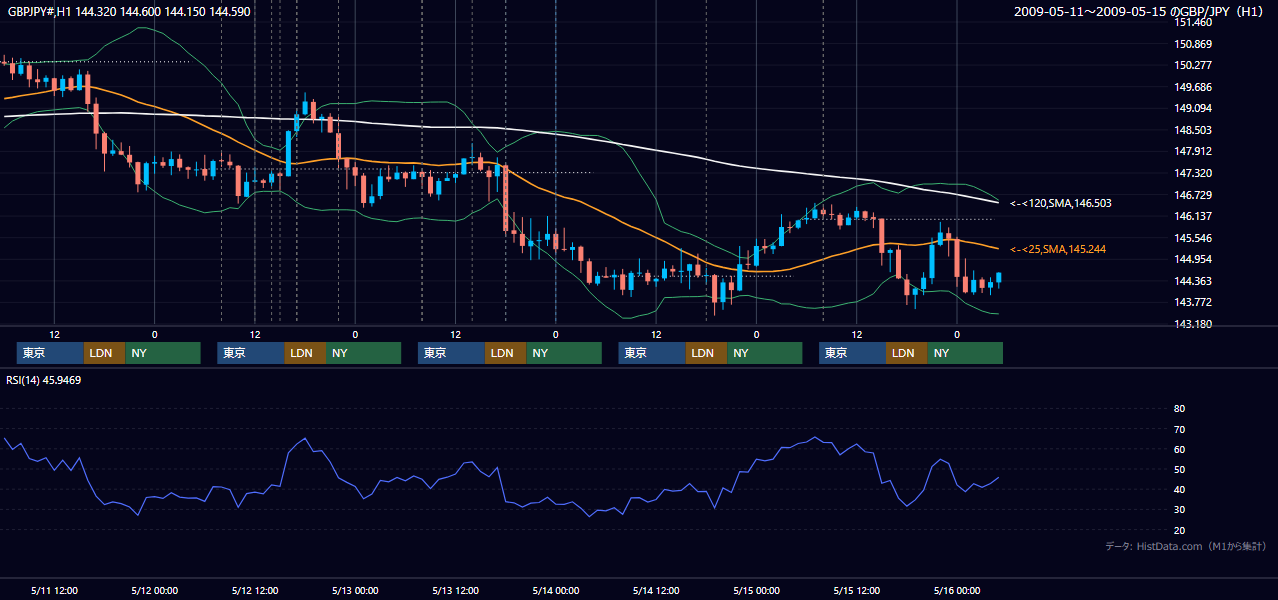Click RSI scale level 30
Viewport: 1278px width, 600px height.
[1179, 510]
